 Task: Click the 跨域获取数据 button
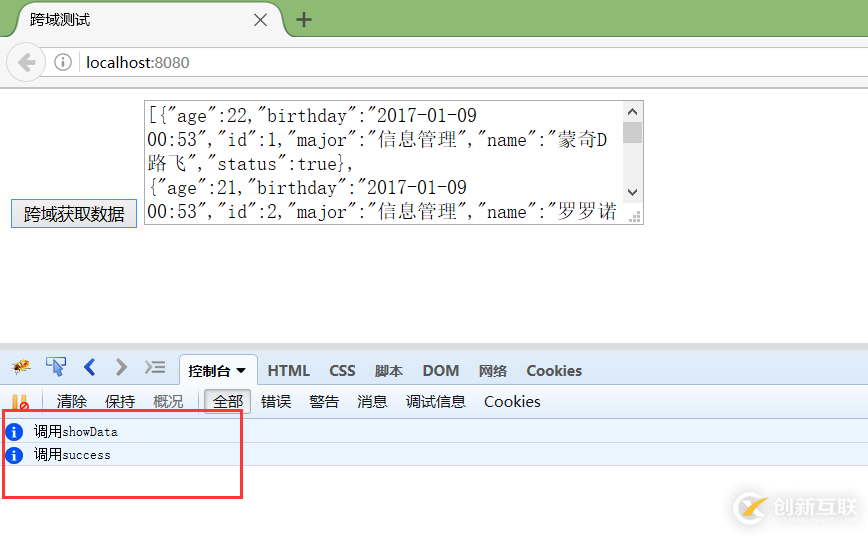pyautogui.click(x=74, y=214)
